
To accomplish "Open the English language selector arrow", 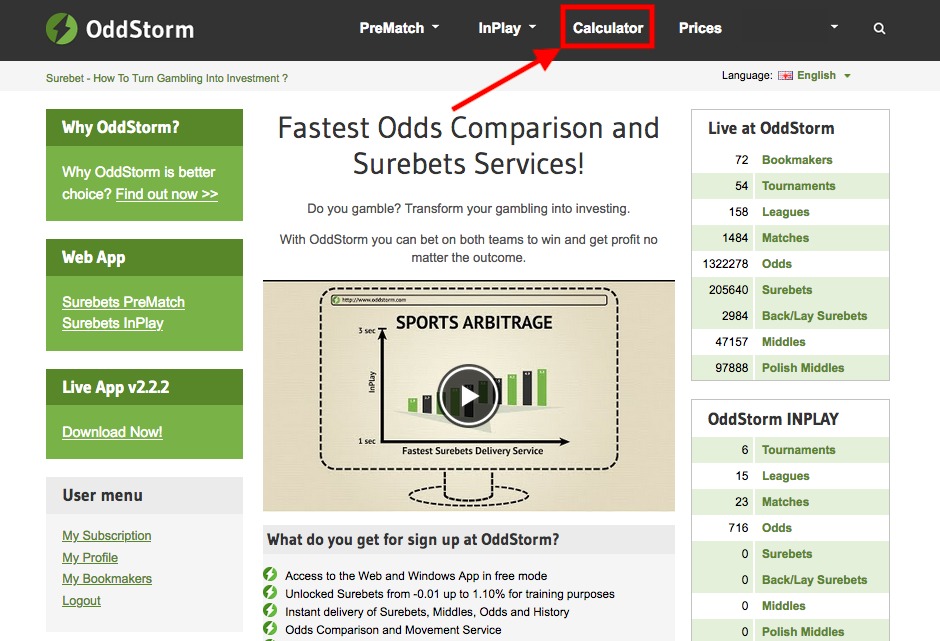I will [847, 76].
